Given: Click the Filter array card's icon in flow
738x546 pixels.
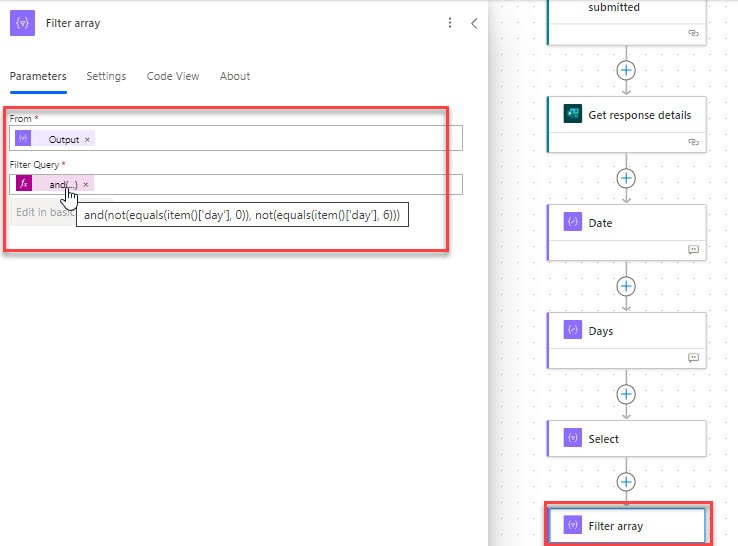Looking at the screenshot, I should [x=572, y=525].
